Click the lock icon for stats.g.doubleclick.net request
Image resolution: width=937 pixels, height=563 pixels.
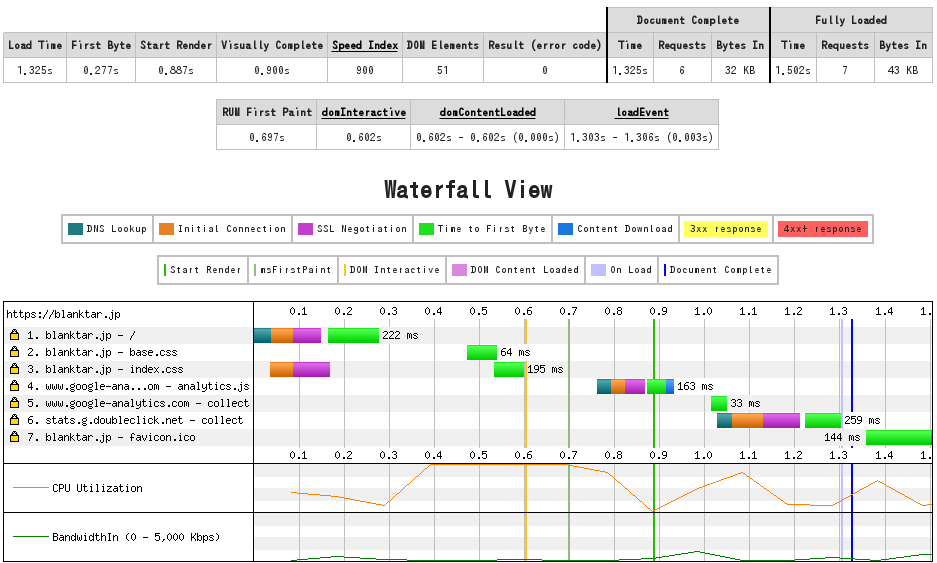pos(15,420)
